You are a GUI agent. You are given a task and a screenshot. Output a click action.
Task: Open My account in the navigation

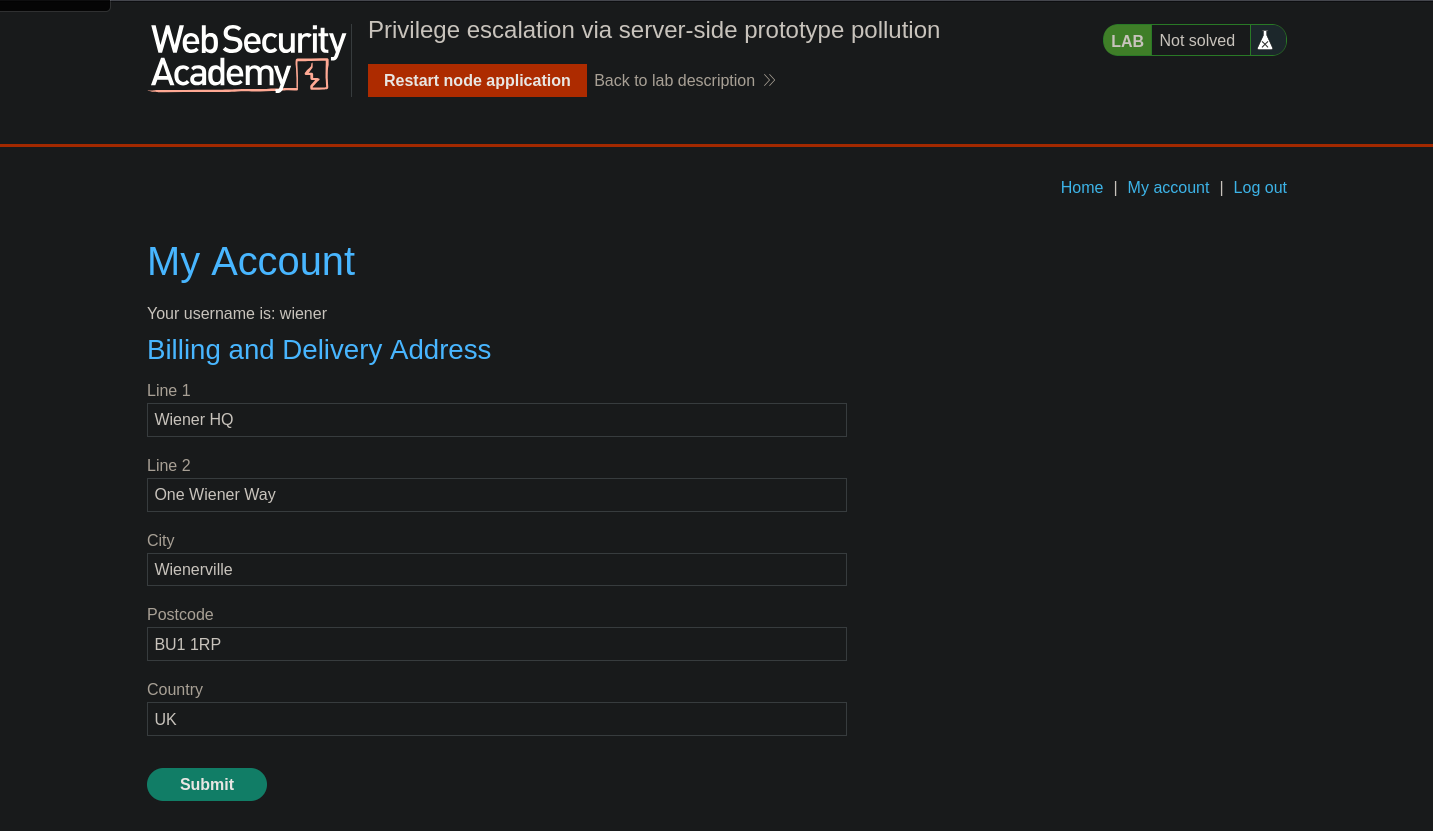[1168, 187]
